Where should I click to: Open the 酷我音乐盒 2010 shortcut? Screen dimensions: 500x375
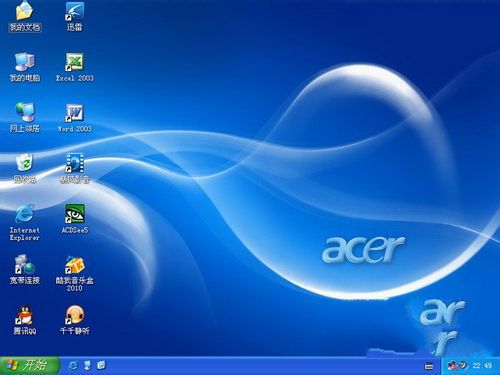point(74,274)
